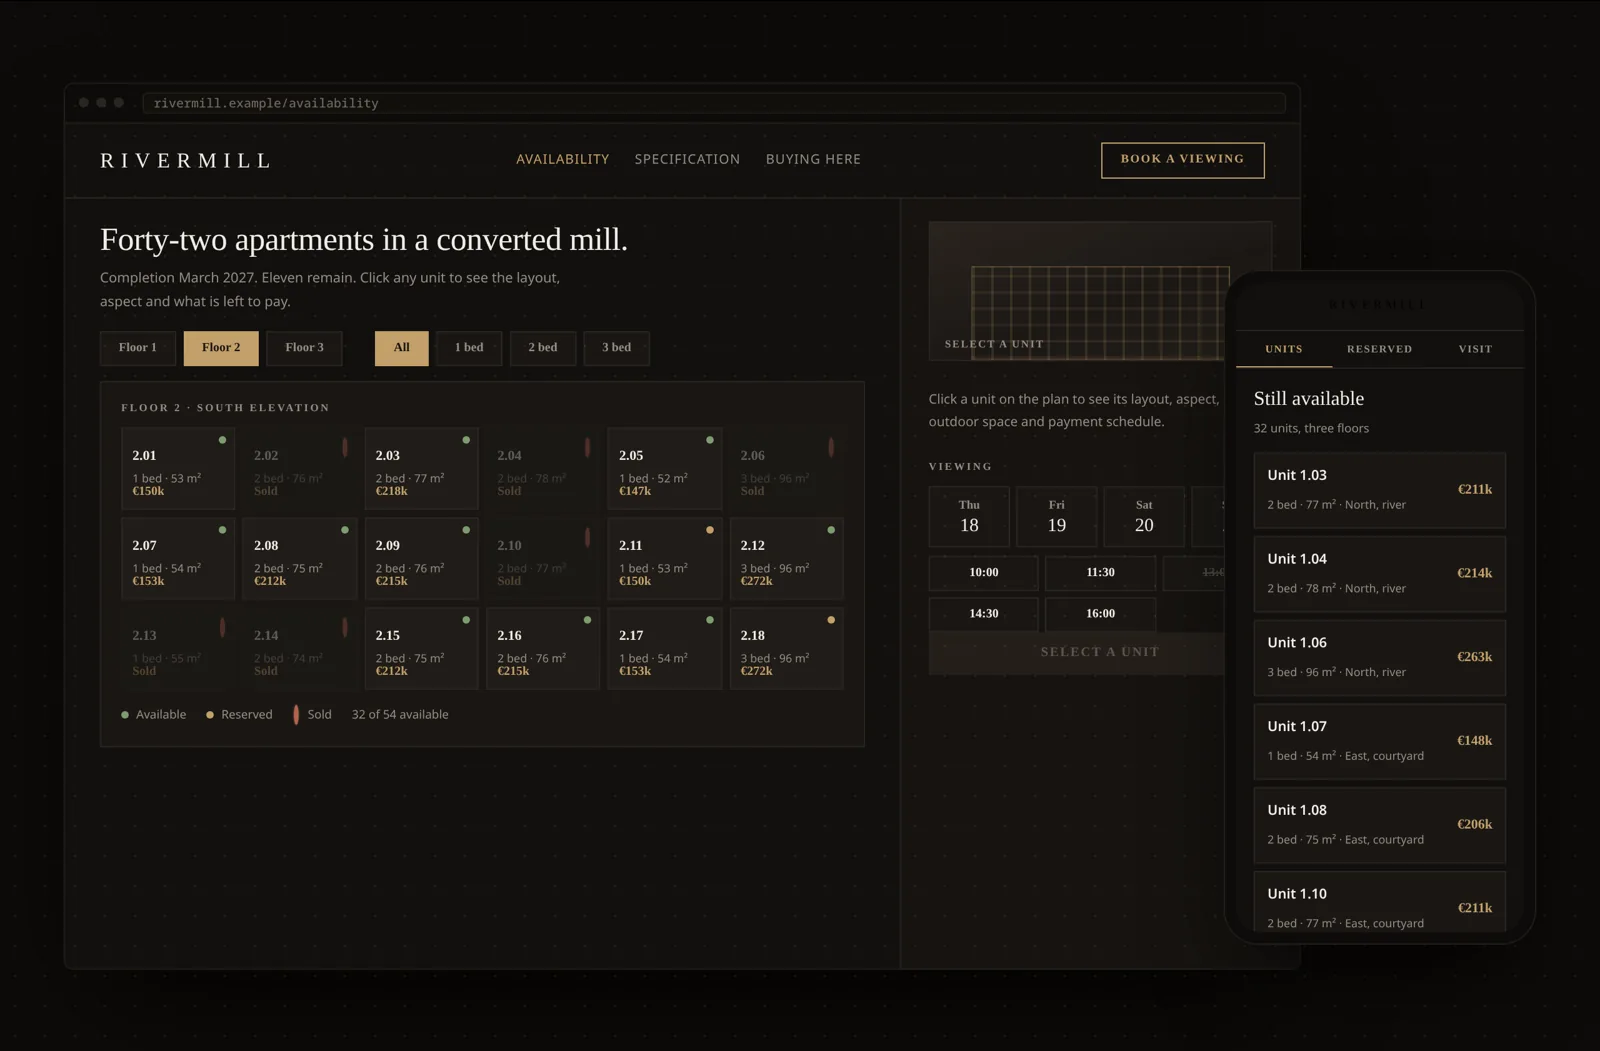Open unit 2.17 on the plan
The image size is (1600, 1051).
pyautogui.click(x=665, y=649)
